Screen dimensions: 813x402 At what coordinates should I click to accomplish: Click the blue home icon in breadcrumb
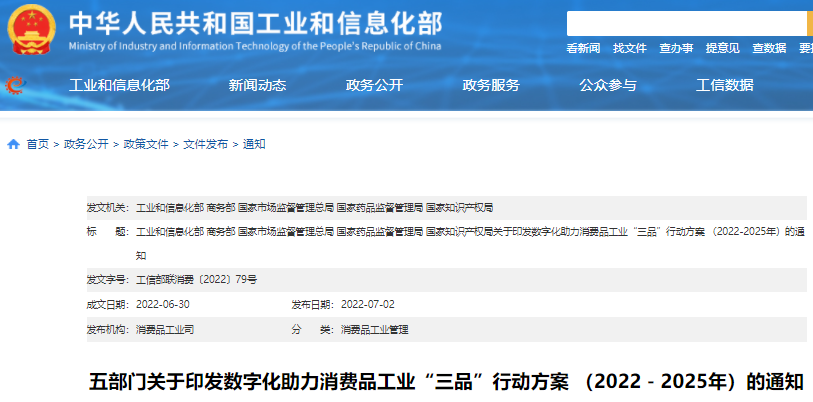coord(13,144)
